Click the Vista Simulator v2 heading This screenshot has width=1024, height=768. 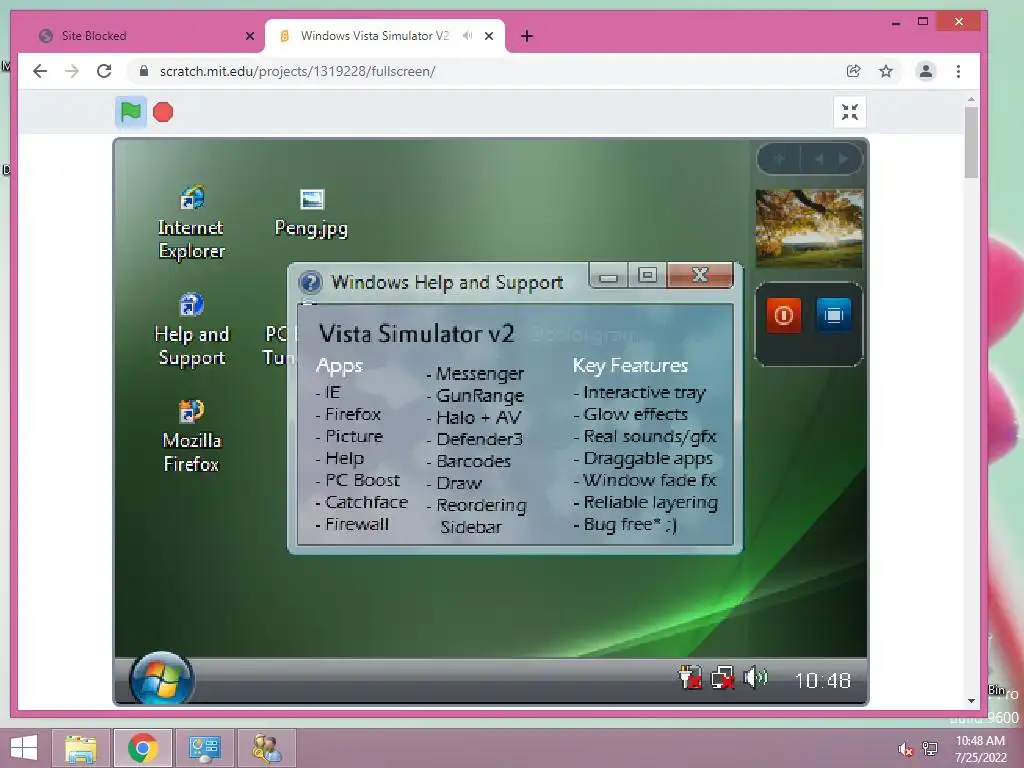[x=417, y=334]
